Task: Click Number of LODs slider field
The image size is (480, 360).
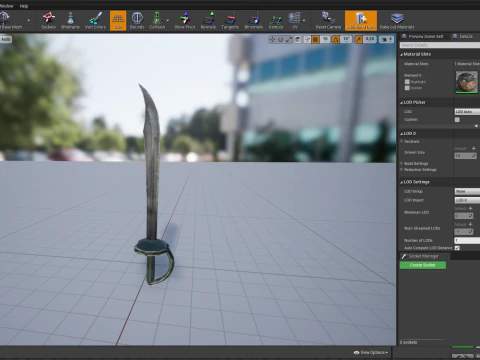Action: [x=467, y=240]
